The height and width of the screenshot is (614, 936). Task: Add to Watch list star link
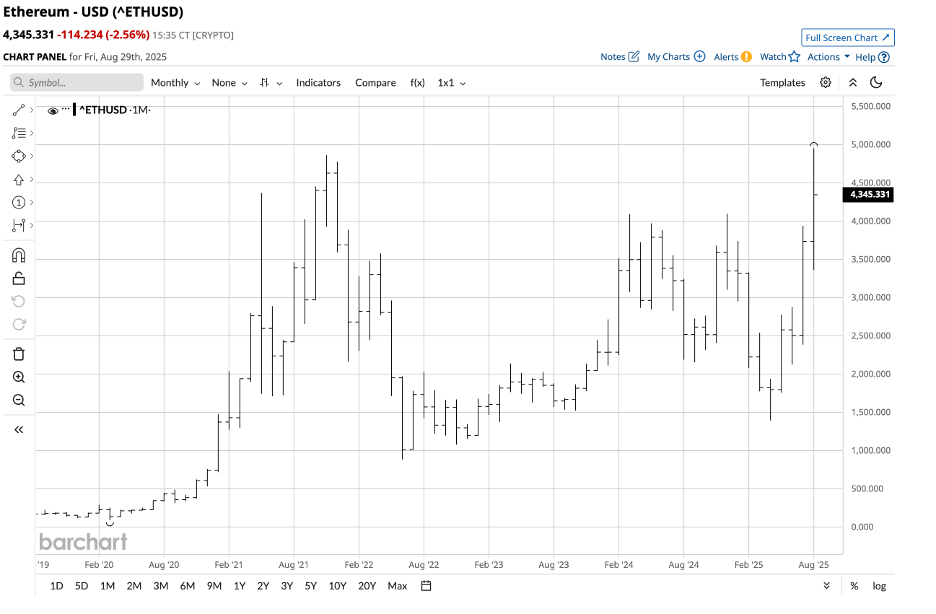(780, 57)
